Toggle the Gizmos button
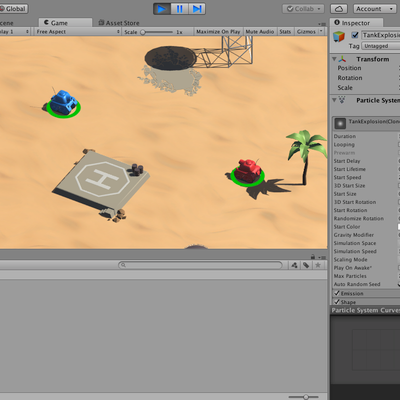Image resolution: width=400 pixels, height=400 pixels. [306, 32]
